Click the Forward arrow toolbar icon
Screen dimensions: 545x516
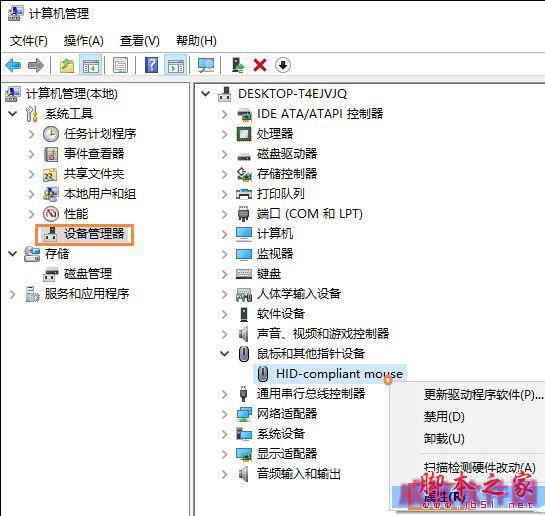pos(35,65)
